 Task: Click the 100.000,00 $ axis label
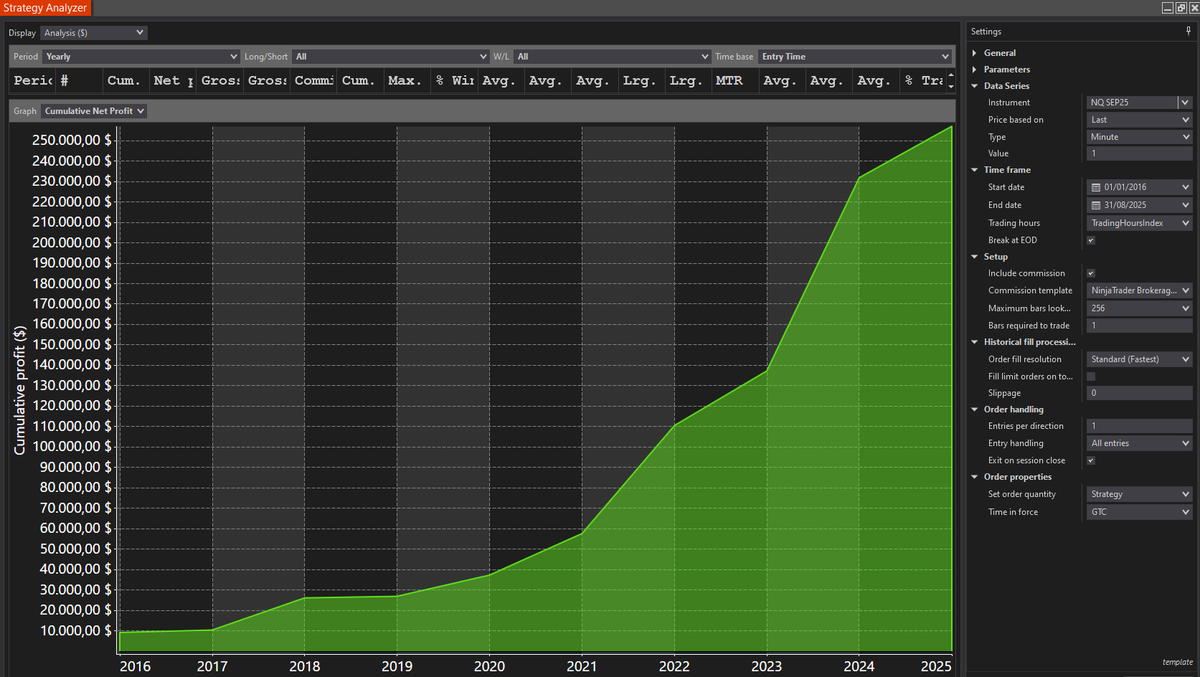[x=71, y=446]
